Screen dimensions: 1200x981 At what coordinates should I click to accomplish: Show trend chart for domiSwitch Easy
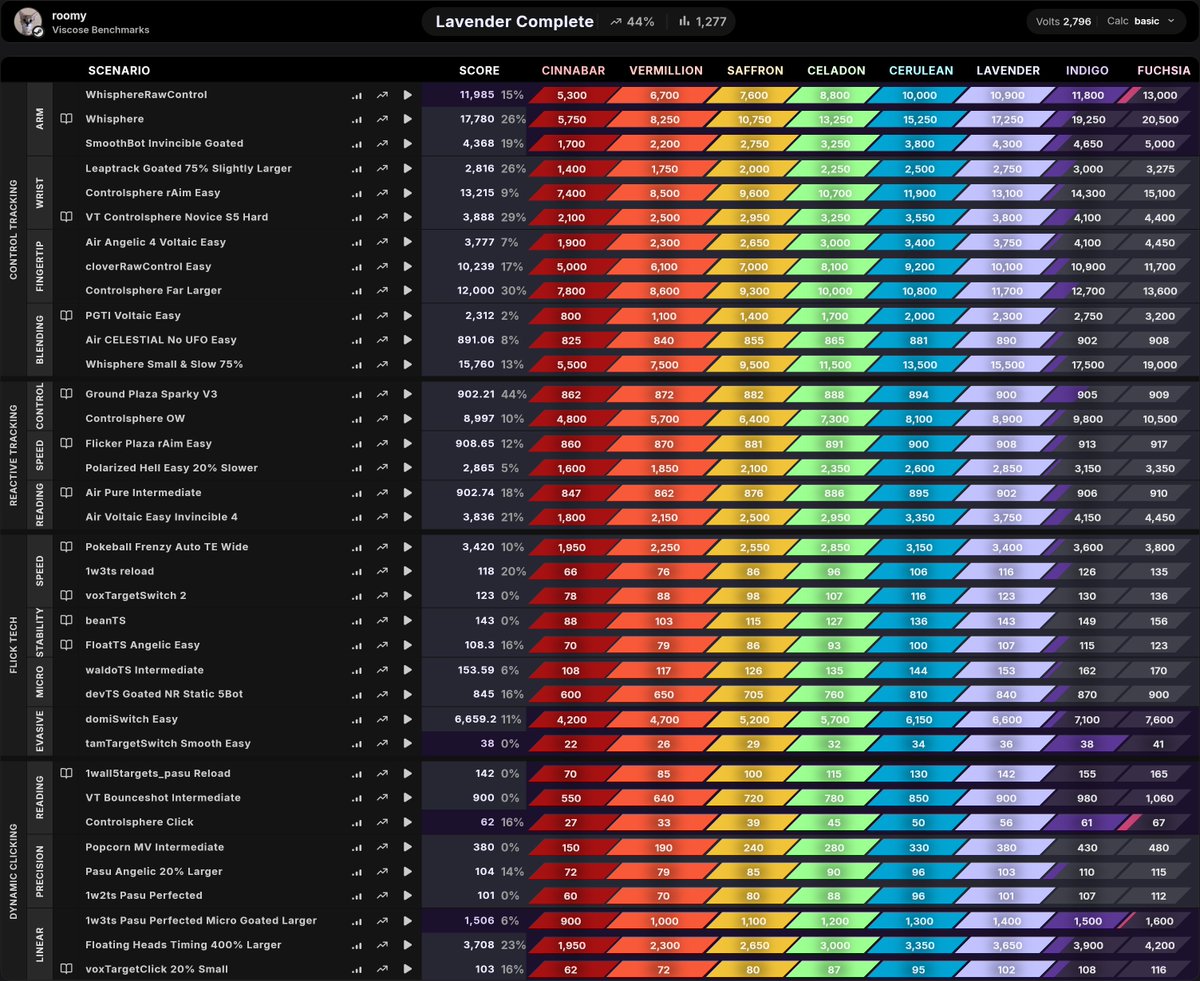point(382,719)
